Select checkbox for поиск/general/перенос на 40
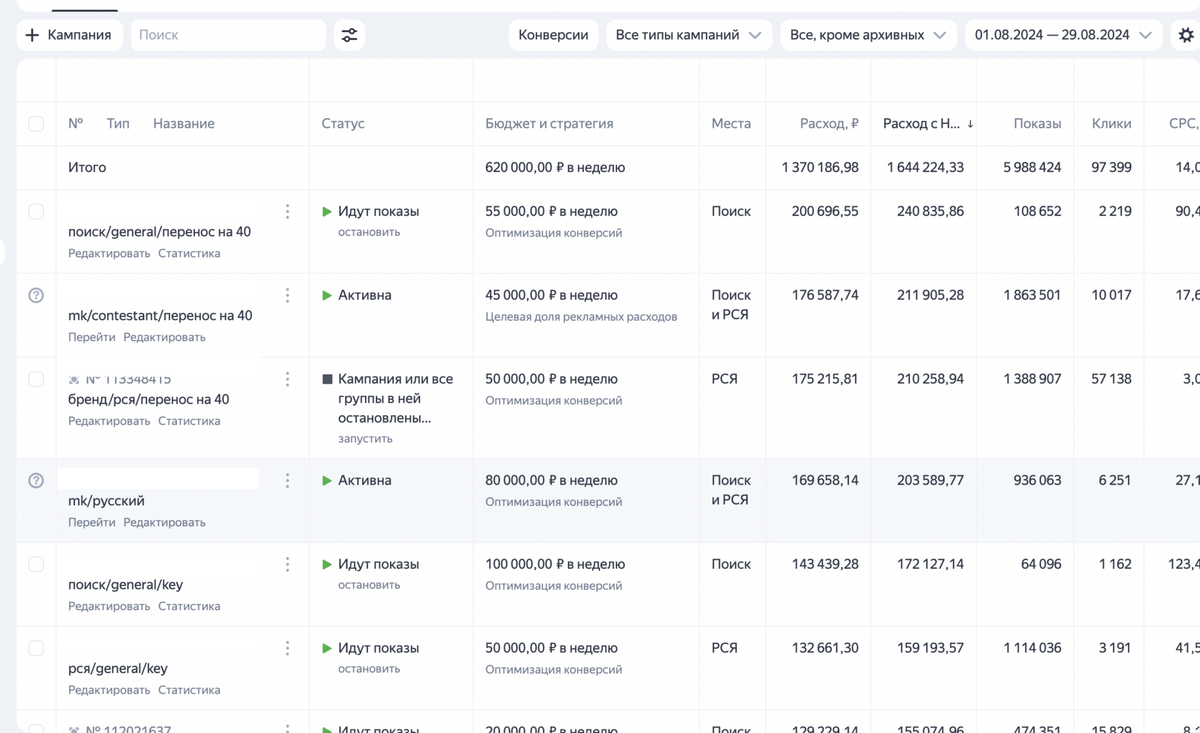 click(x=36, y=212)
